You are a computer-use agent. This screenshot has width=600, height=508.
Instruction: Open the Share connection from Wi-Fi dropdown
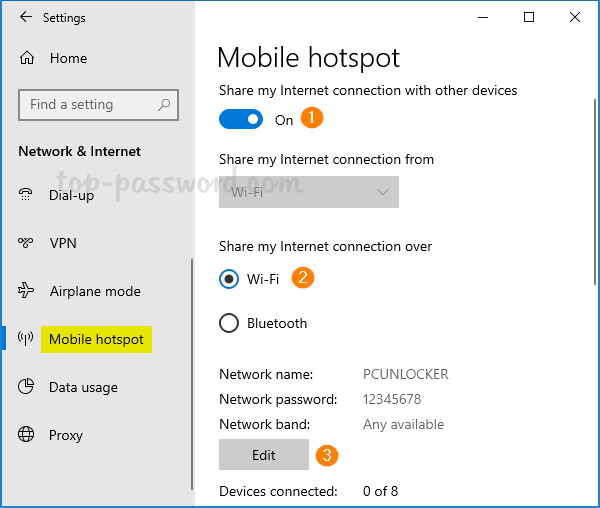(309, 192)
